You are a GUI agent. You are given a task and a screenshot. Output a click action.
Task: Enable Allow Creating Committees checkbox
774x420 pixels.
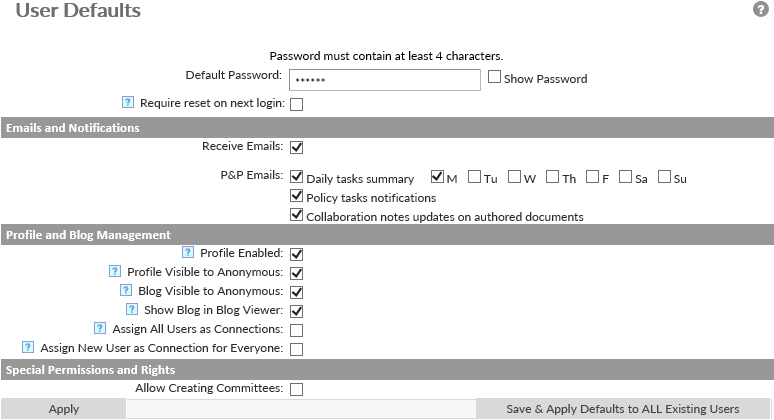[x=297, y=389]
